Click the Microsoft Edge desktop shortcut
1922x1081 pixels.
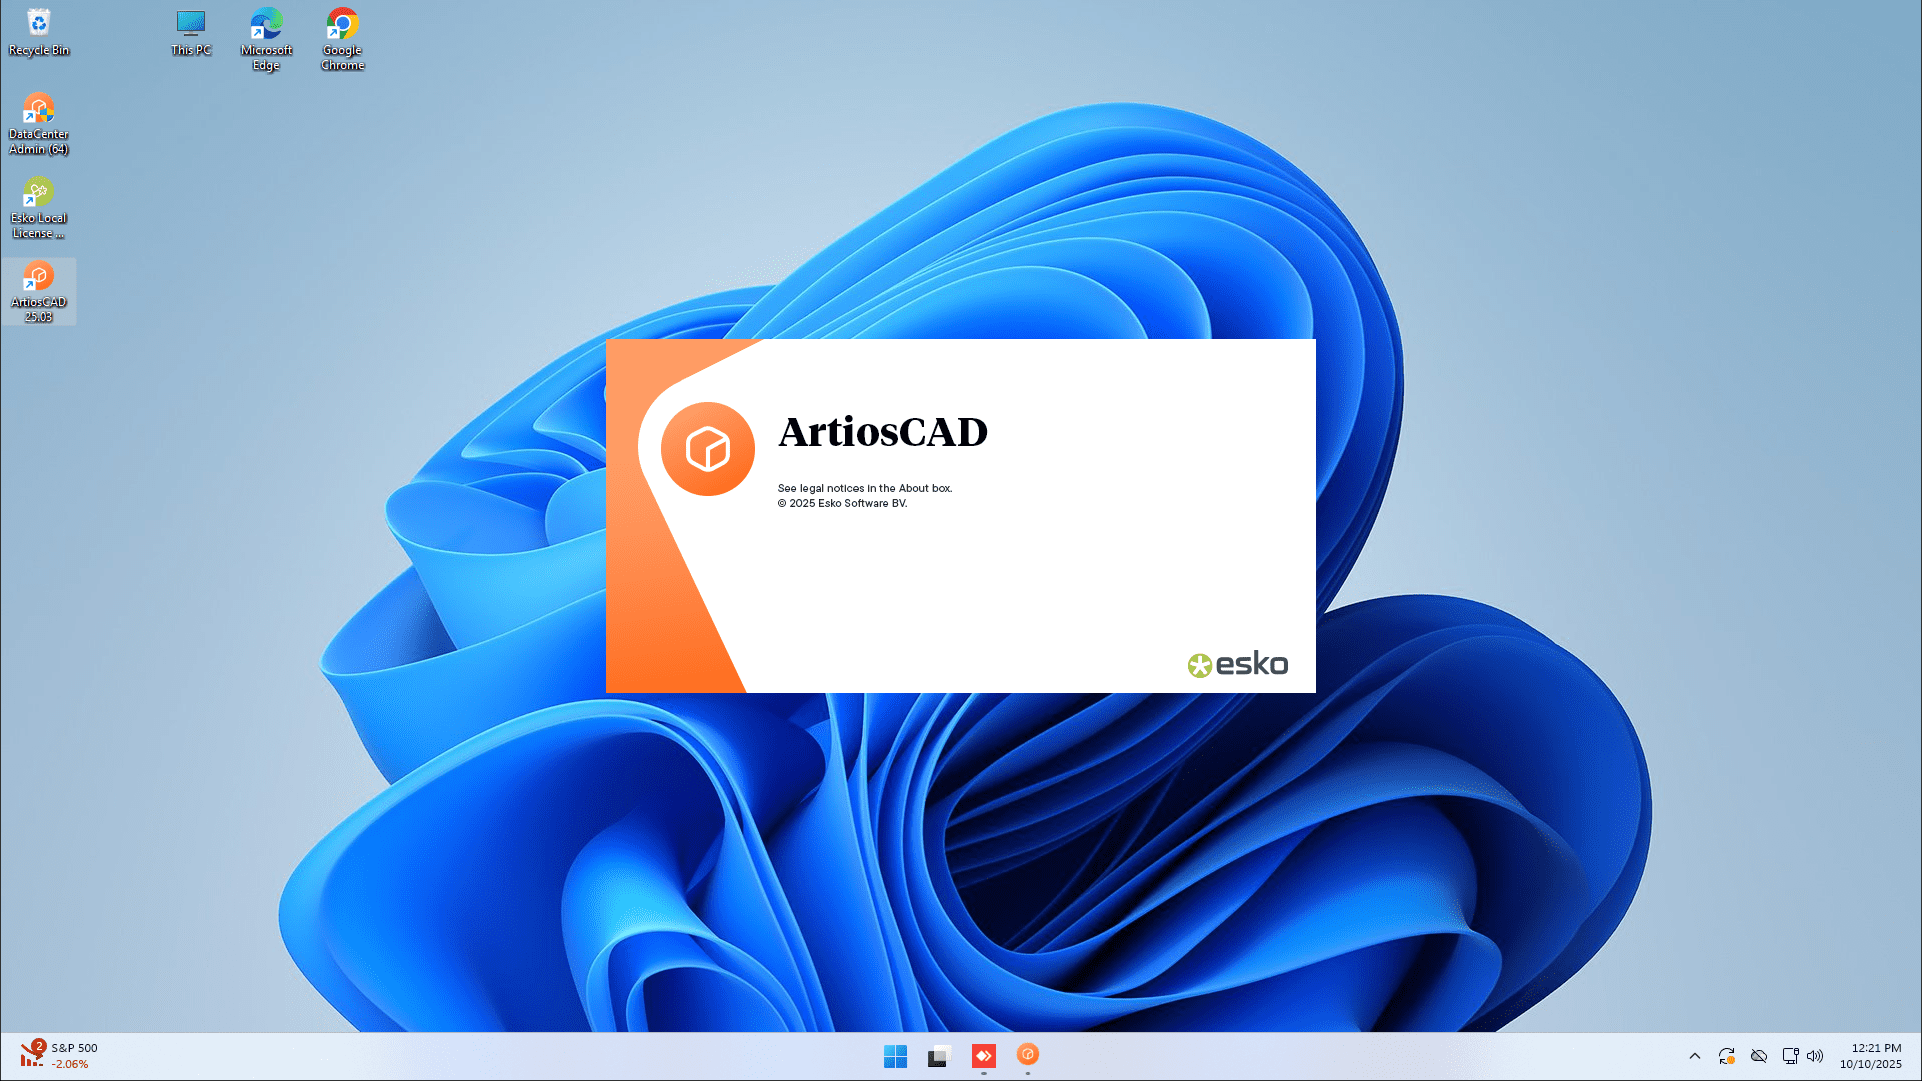(x=266, y=38)
